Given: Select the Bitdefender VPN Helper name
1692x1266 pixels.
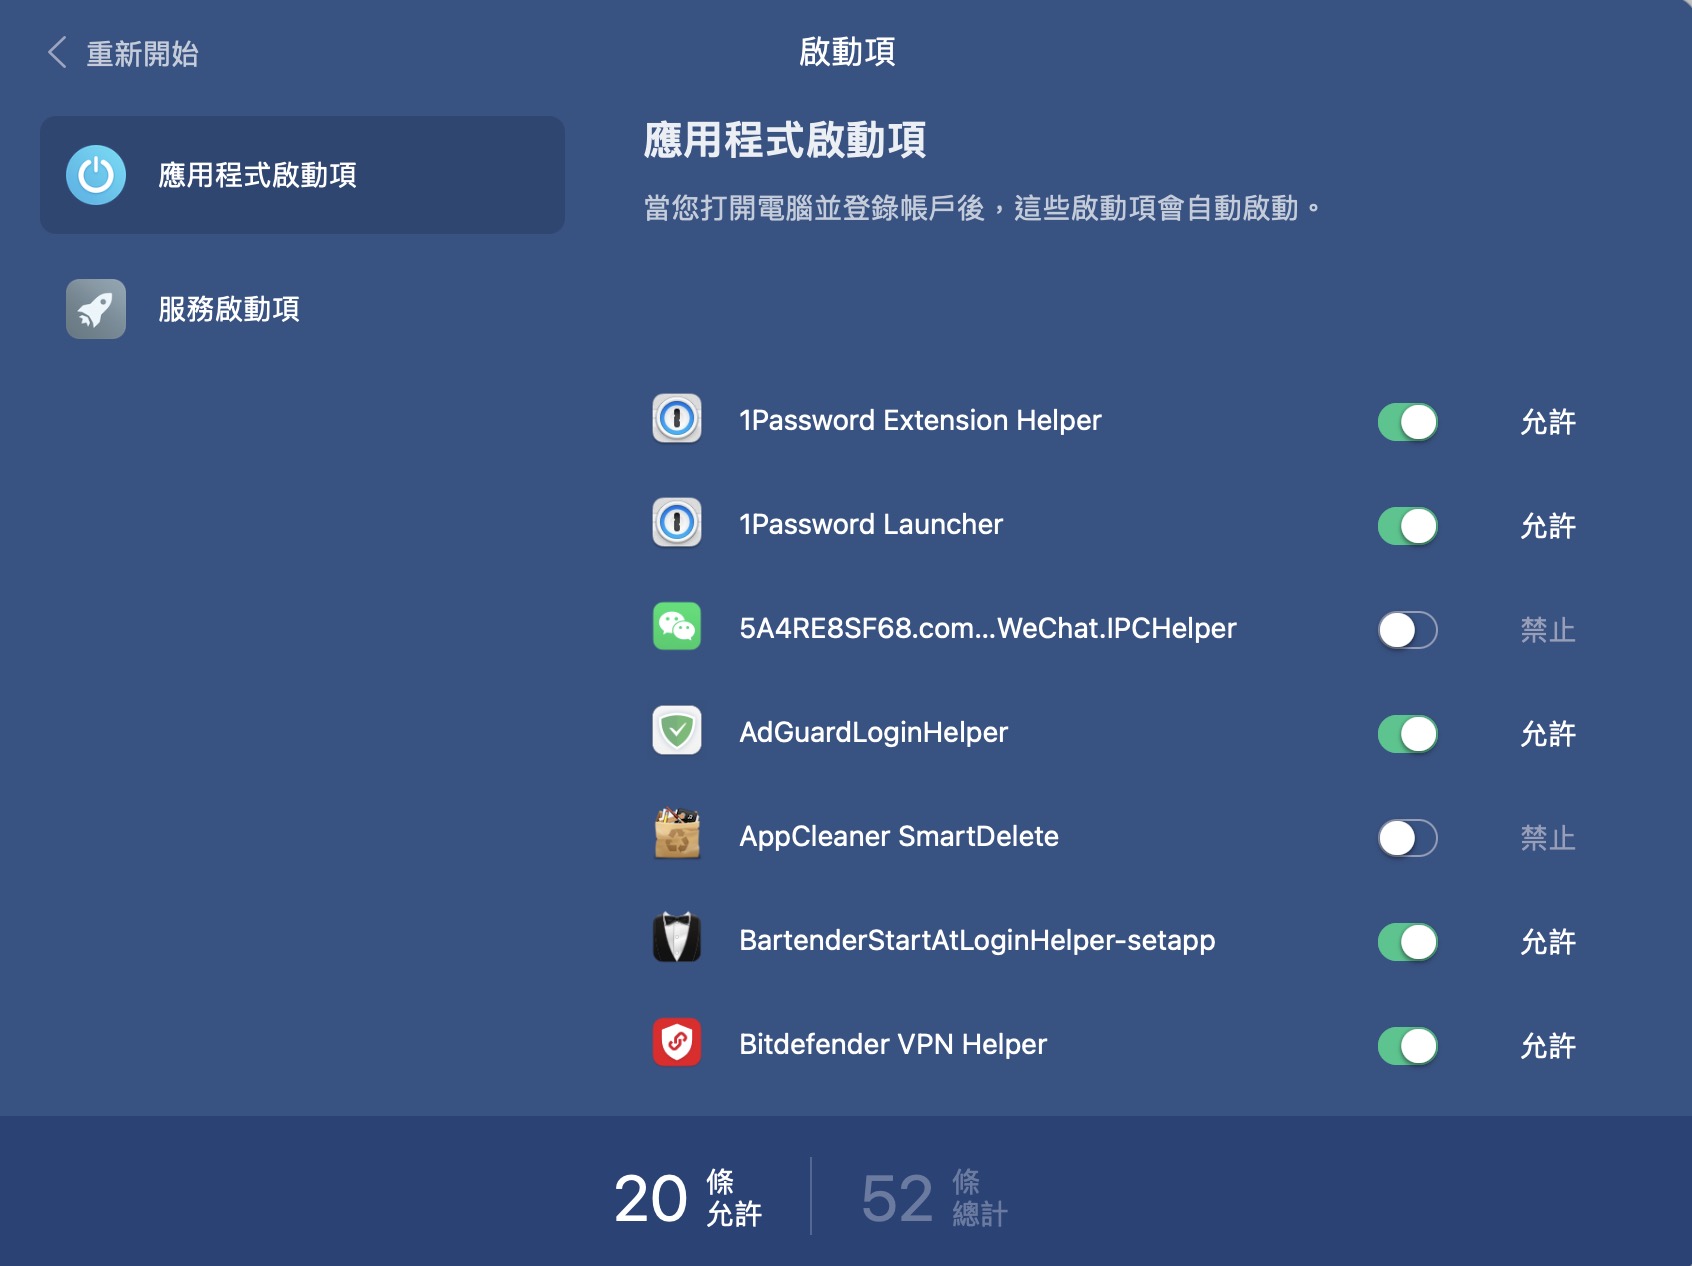Looking at the screenshot, I should (x=893, y=1044).
